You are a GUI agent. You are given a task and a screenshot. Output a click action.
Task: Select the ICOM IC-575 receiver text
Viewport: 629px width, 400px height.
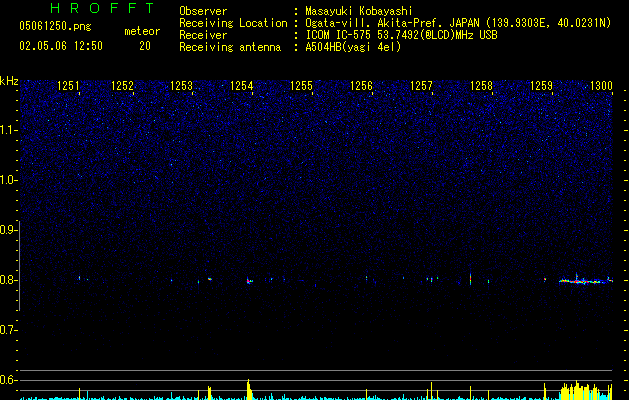tap(401, 35)
